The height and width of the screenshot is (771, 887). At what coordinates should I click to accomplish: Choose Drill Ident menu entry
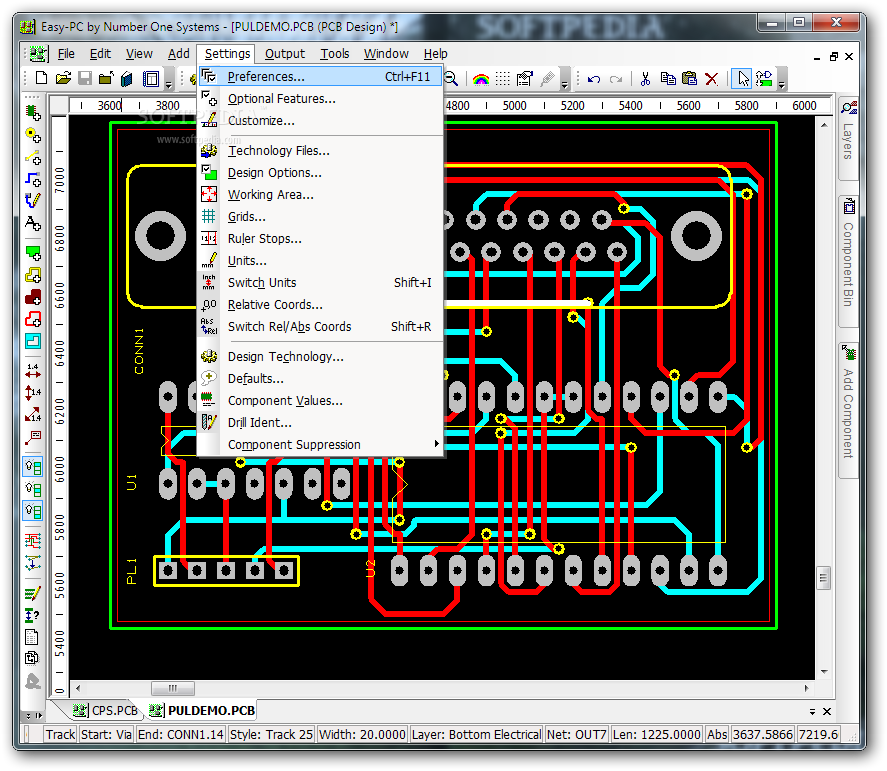point(320,423)
